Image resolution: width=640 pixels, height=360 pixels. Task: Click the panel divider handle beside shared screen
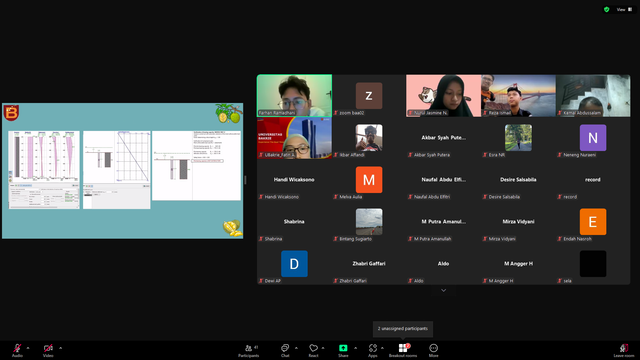click(x=245, y=180)
